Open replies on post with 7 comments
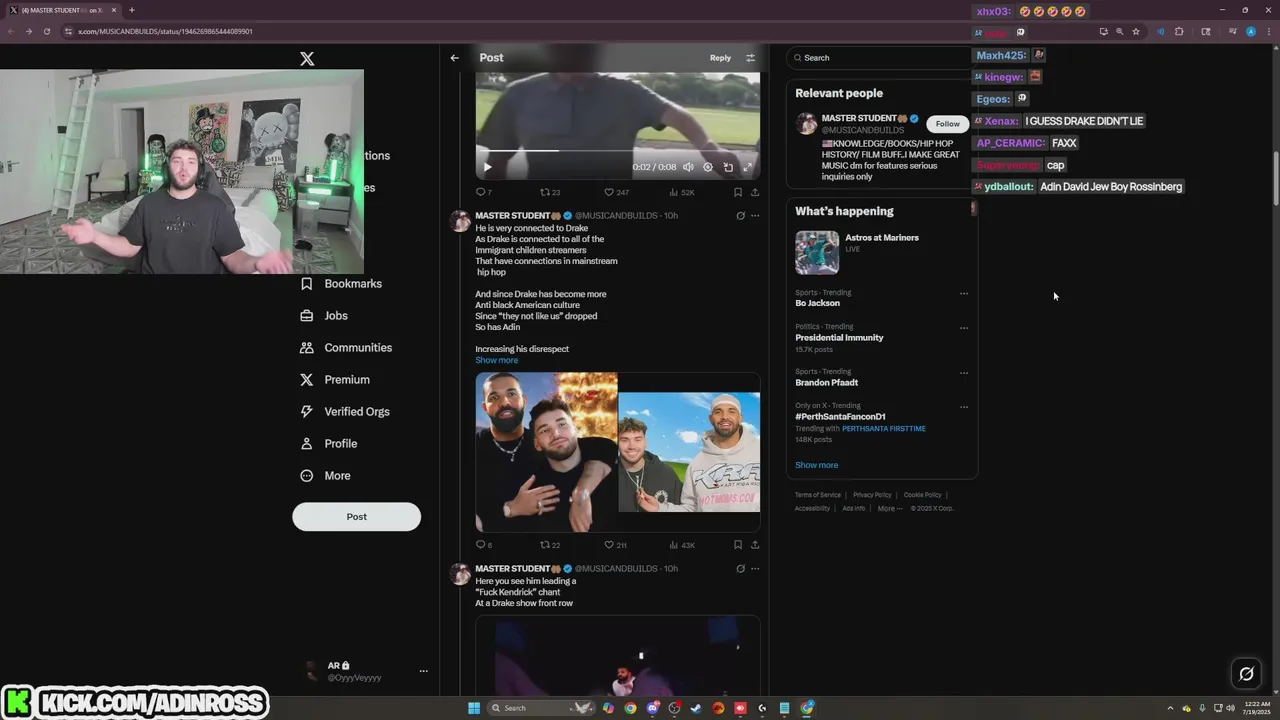The image size is (1280, 720). tap(483, 192)
